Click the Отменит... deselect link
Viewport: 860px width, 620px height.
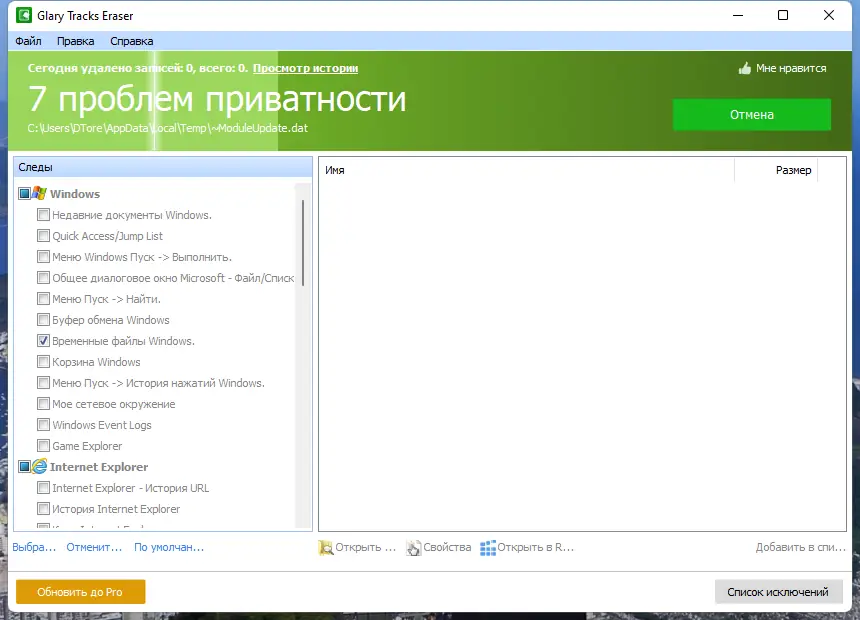click(94, 547)
